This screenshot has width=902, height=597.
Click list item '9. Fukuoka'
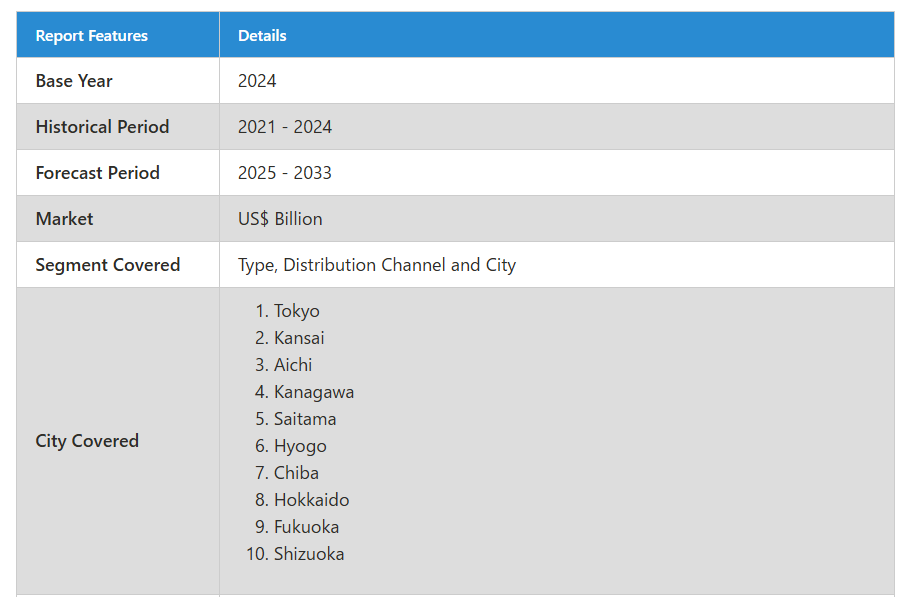[x=297, y=527]
